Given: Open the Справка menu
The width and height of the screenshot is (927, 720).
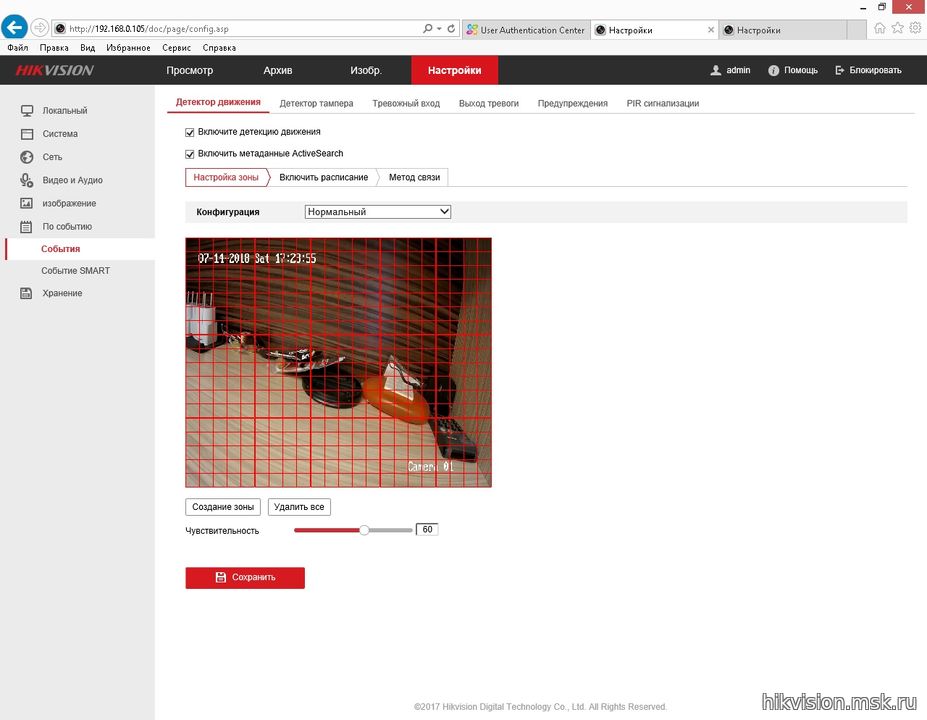Looking at the screenshot, I should pyautogui.click(x=219, y=48).
